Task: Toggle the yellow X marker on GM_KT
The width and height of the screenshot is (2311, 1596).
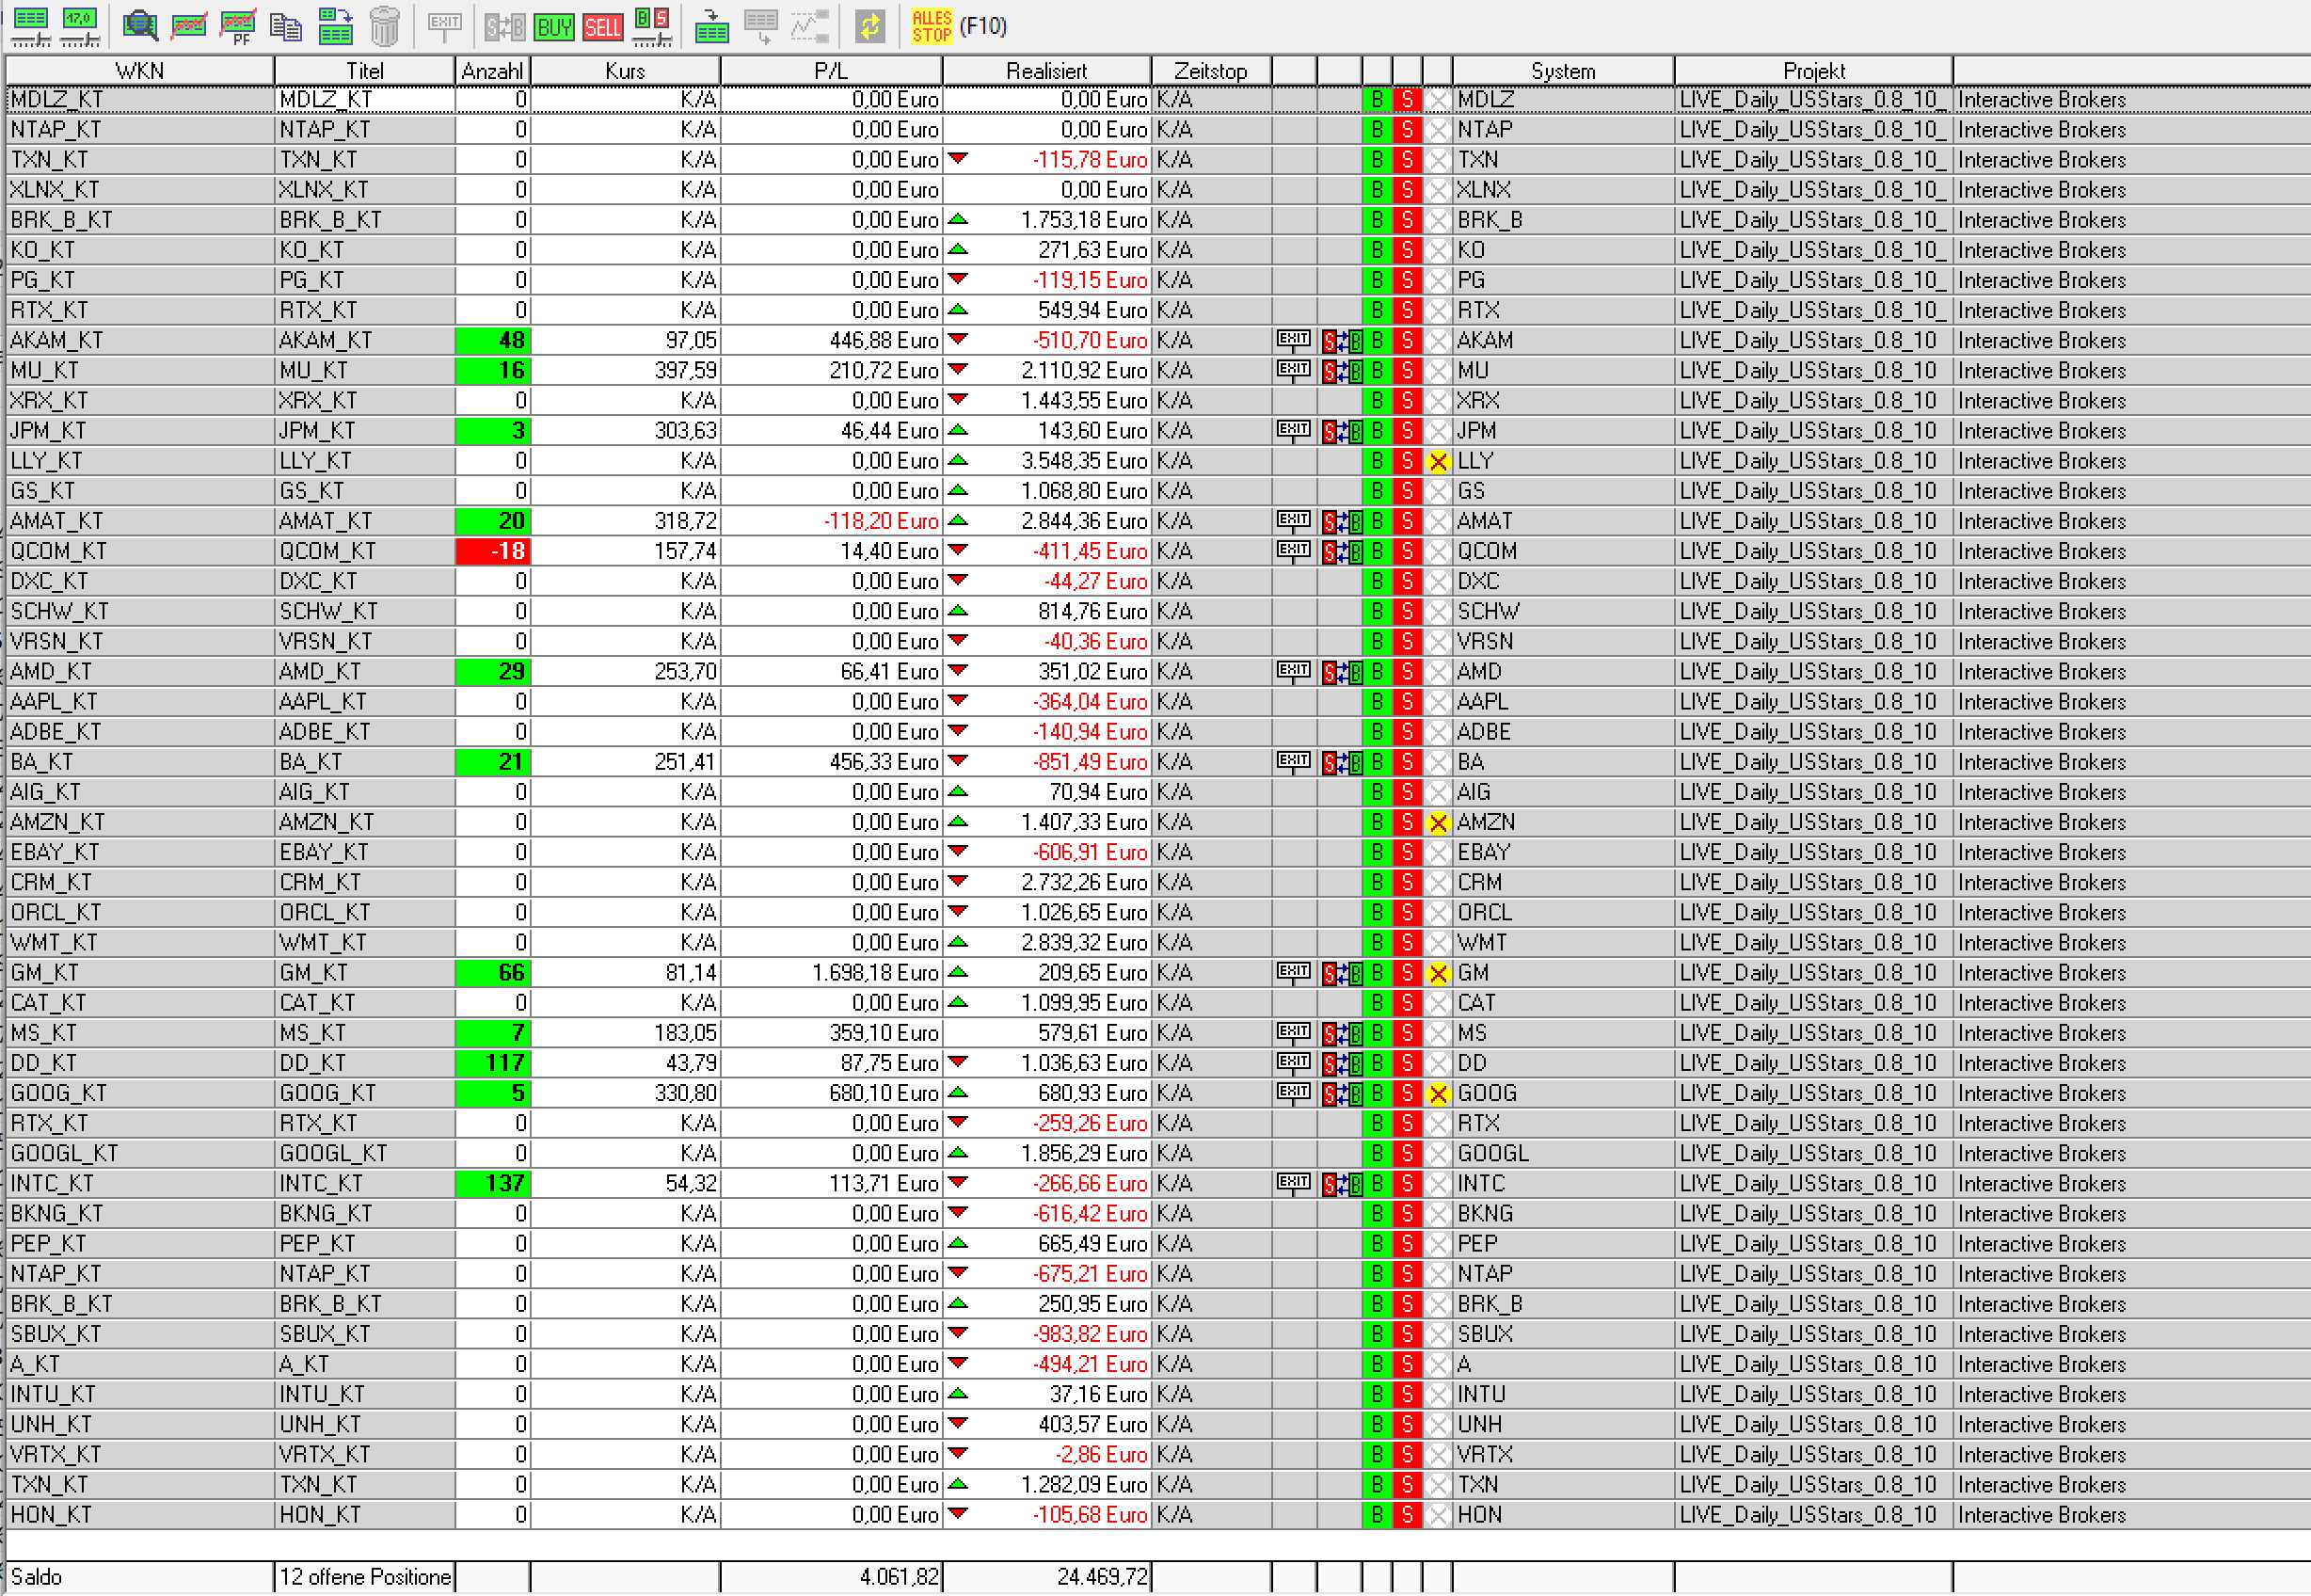Action: click(x=1437, y=972)
